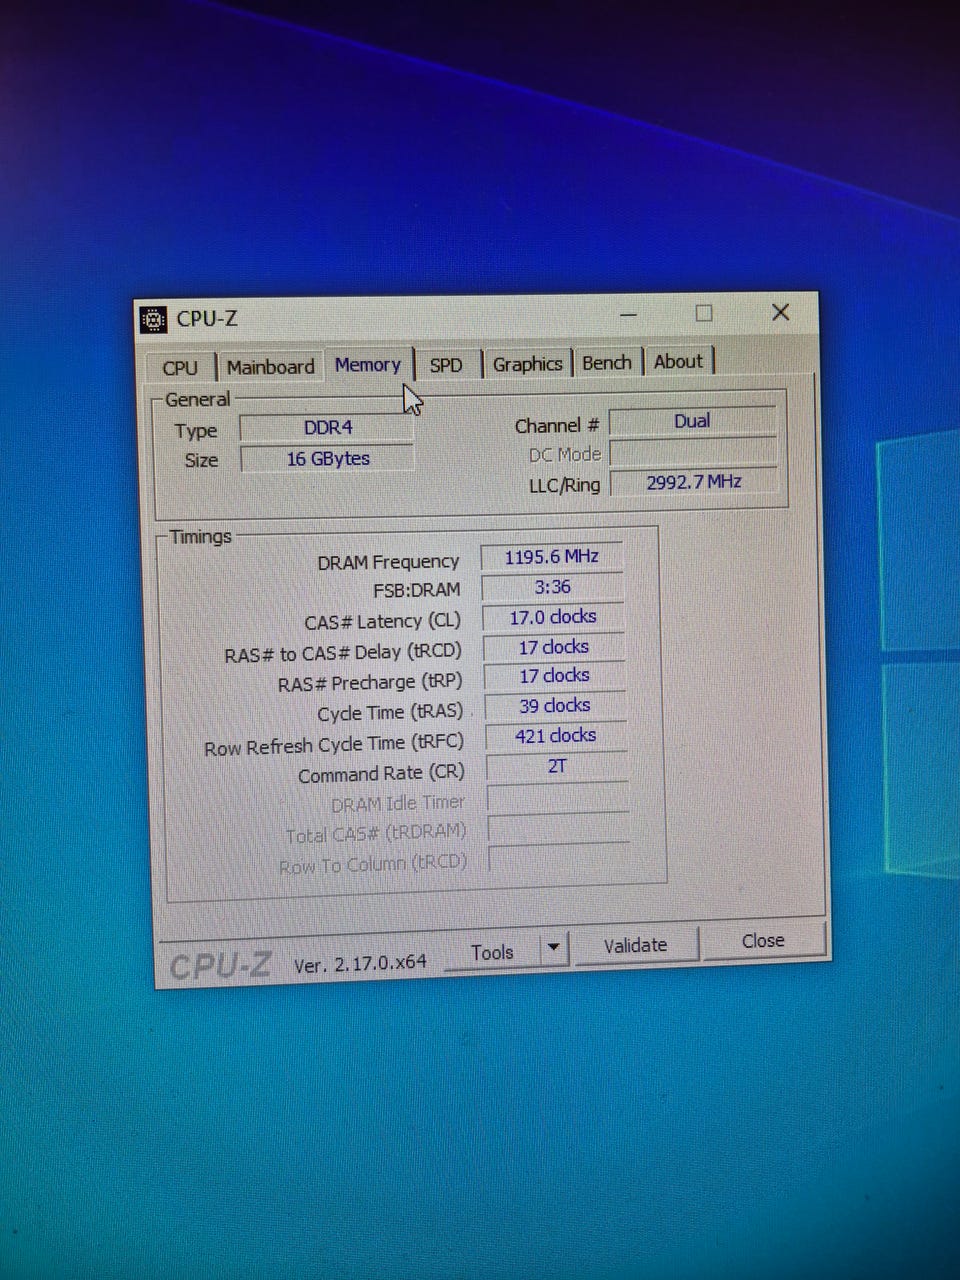
Task: Select the CAS# Latency value box
Action: (x=553, y=618)
